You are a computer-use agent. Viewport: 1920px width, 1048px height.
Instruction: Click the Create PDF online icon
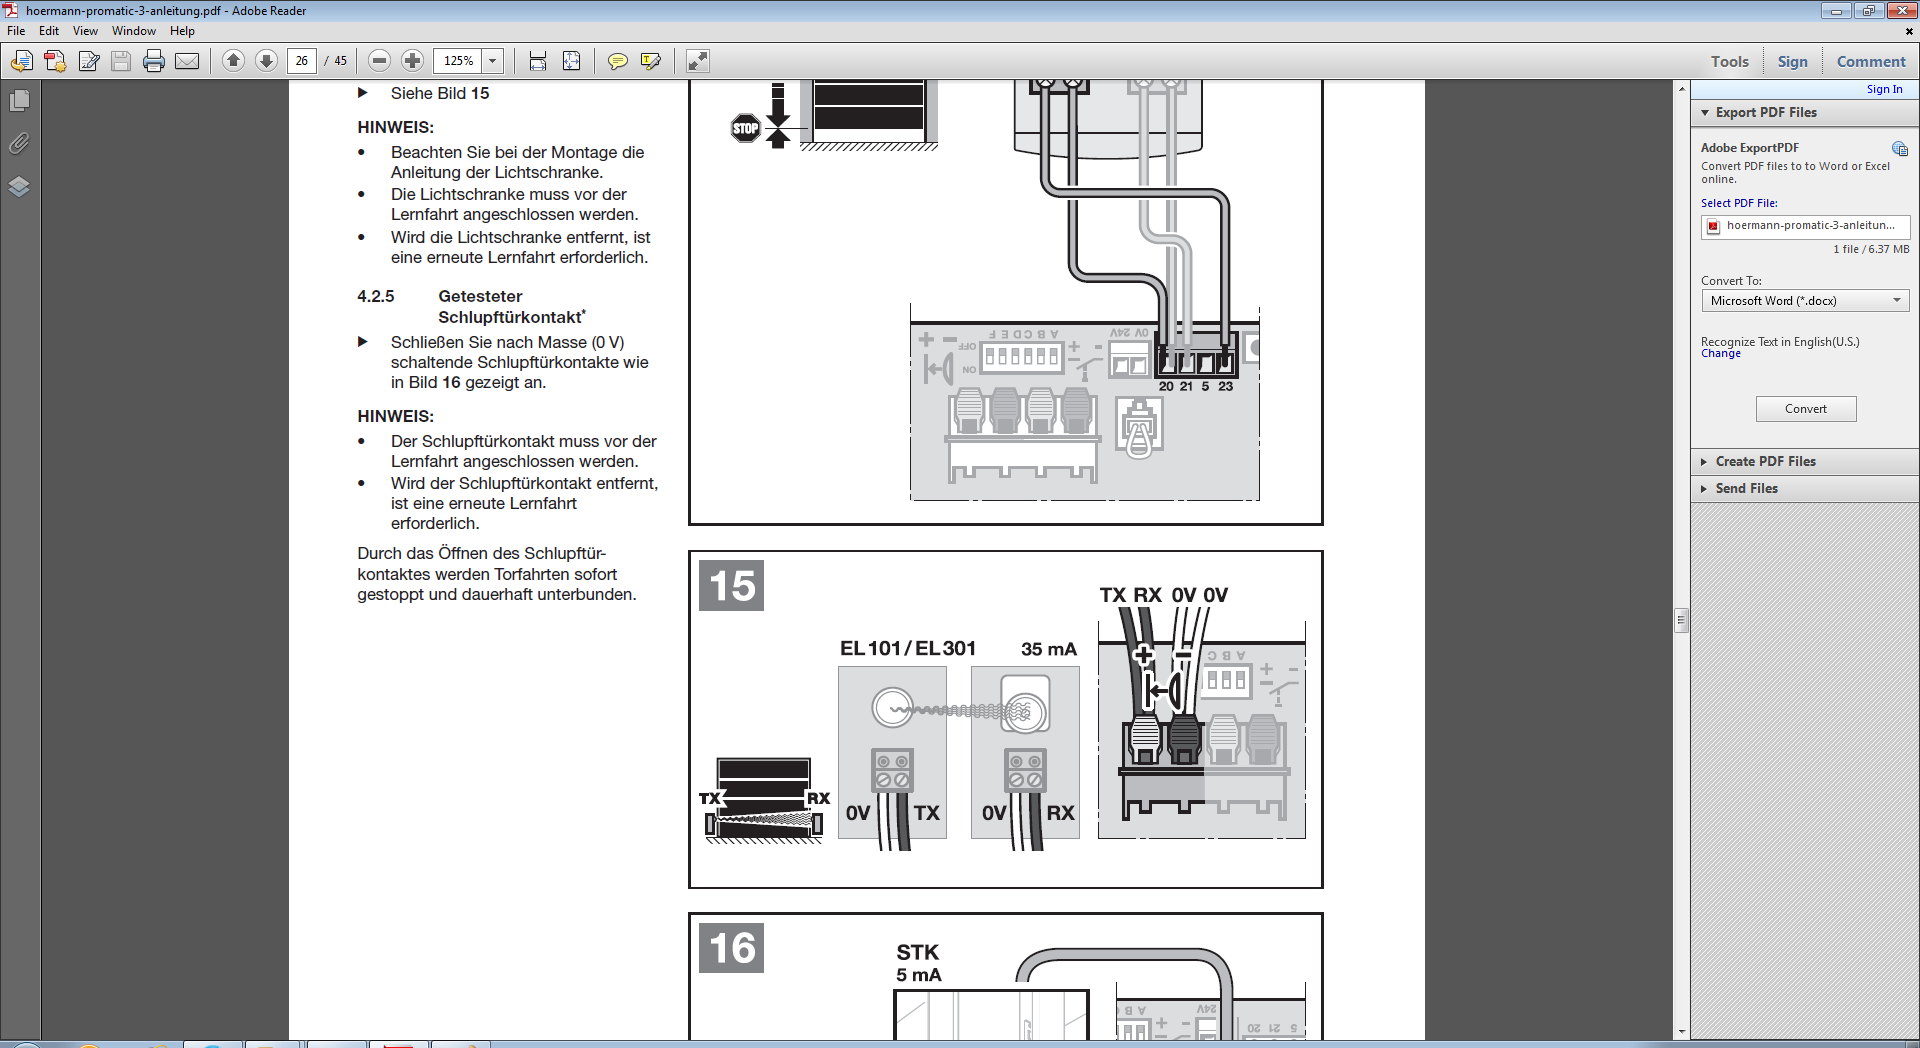point(55,61)
